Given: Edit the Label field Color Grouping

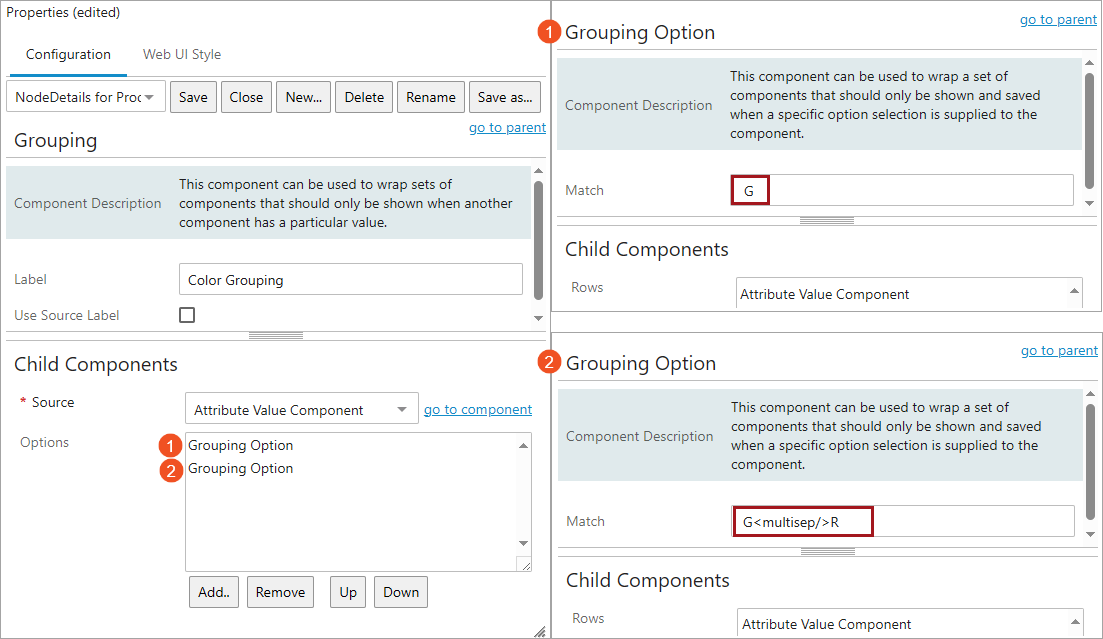Looking at the screenshot, I should click(x=350, y=280).
